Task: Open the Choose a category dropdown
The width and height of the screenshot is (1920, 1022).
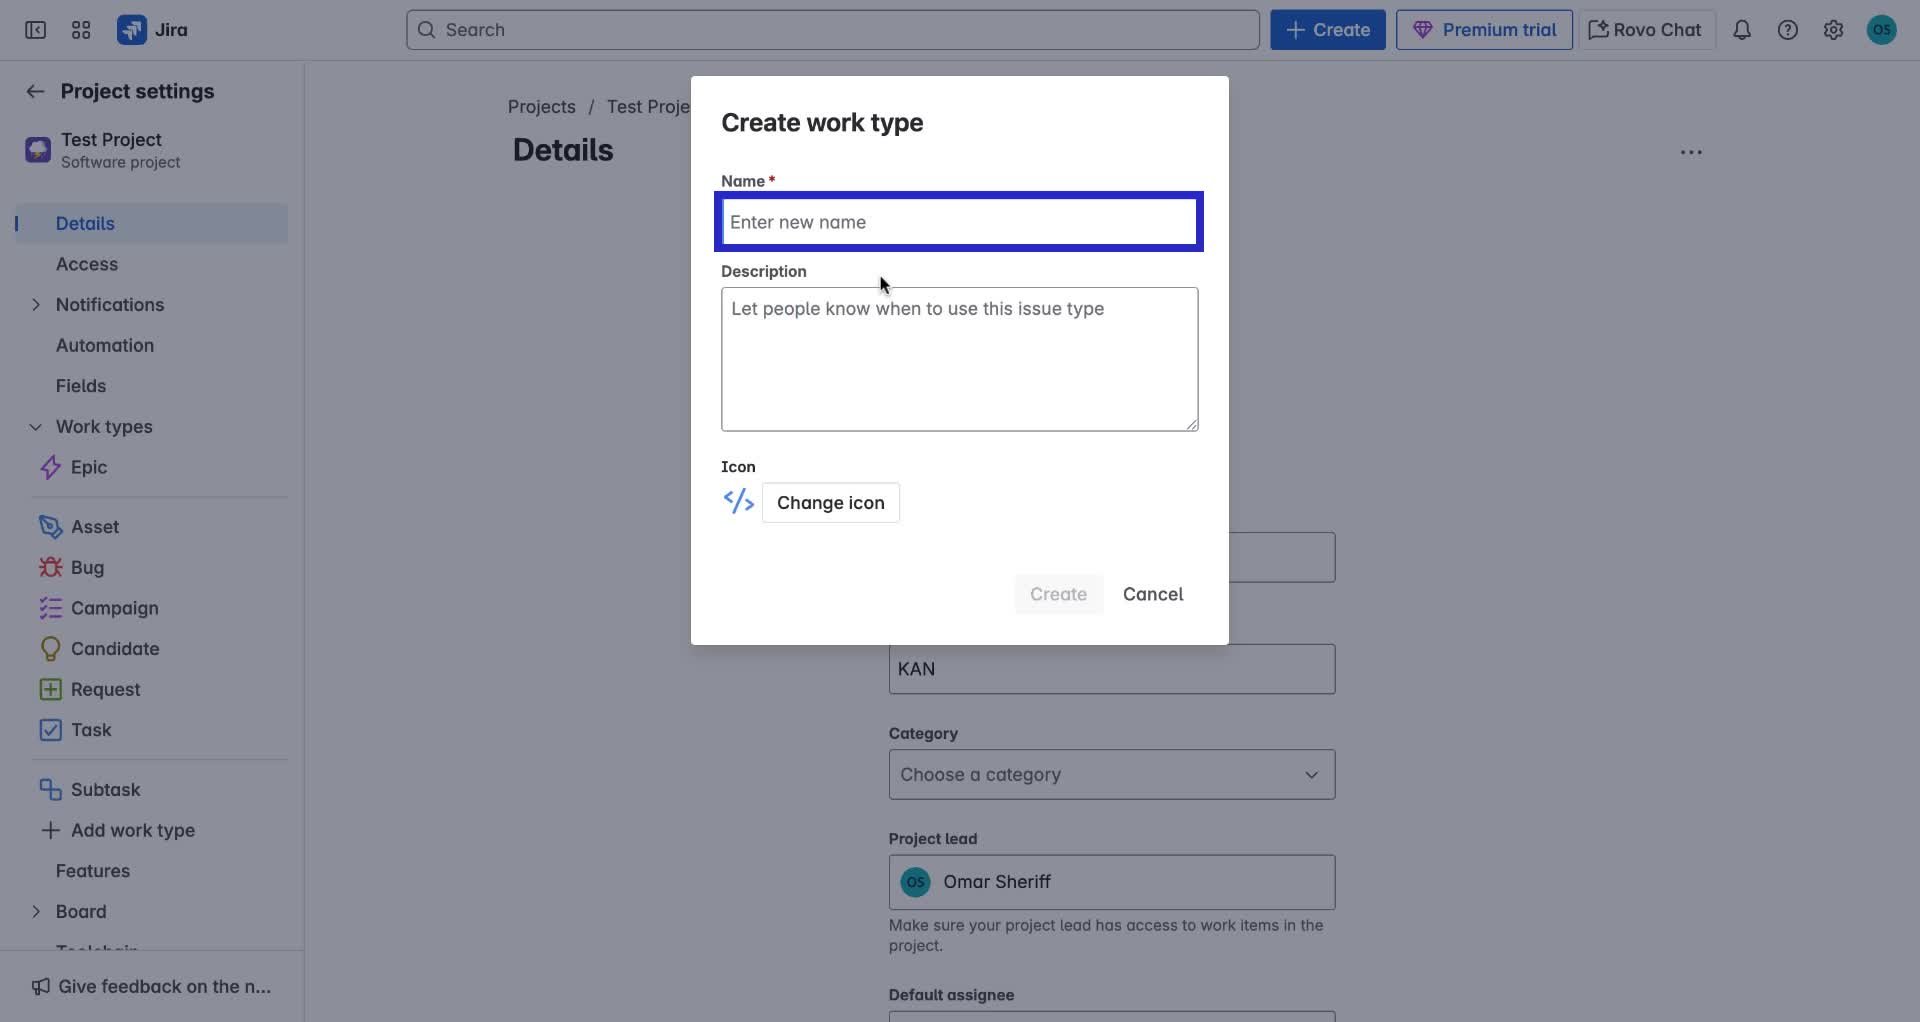Action: click(x=1111, y=774)
